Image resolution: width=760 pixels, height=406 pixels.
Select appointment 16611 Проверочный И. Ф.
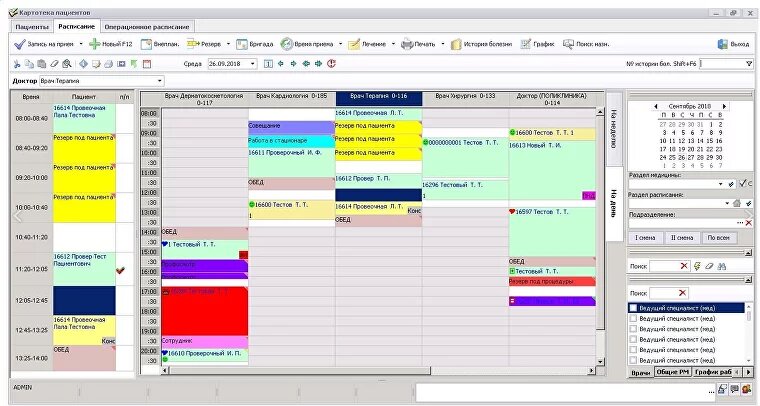292,163
